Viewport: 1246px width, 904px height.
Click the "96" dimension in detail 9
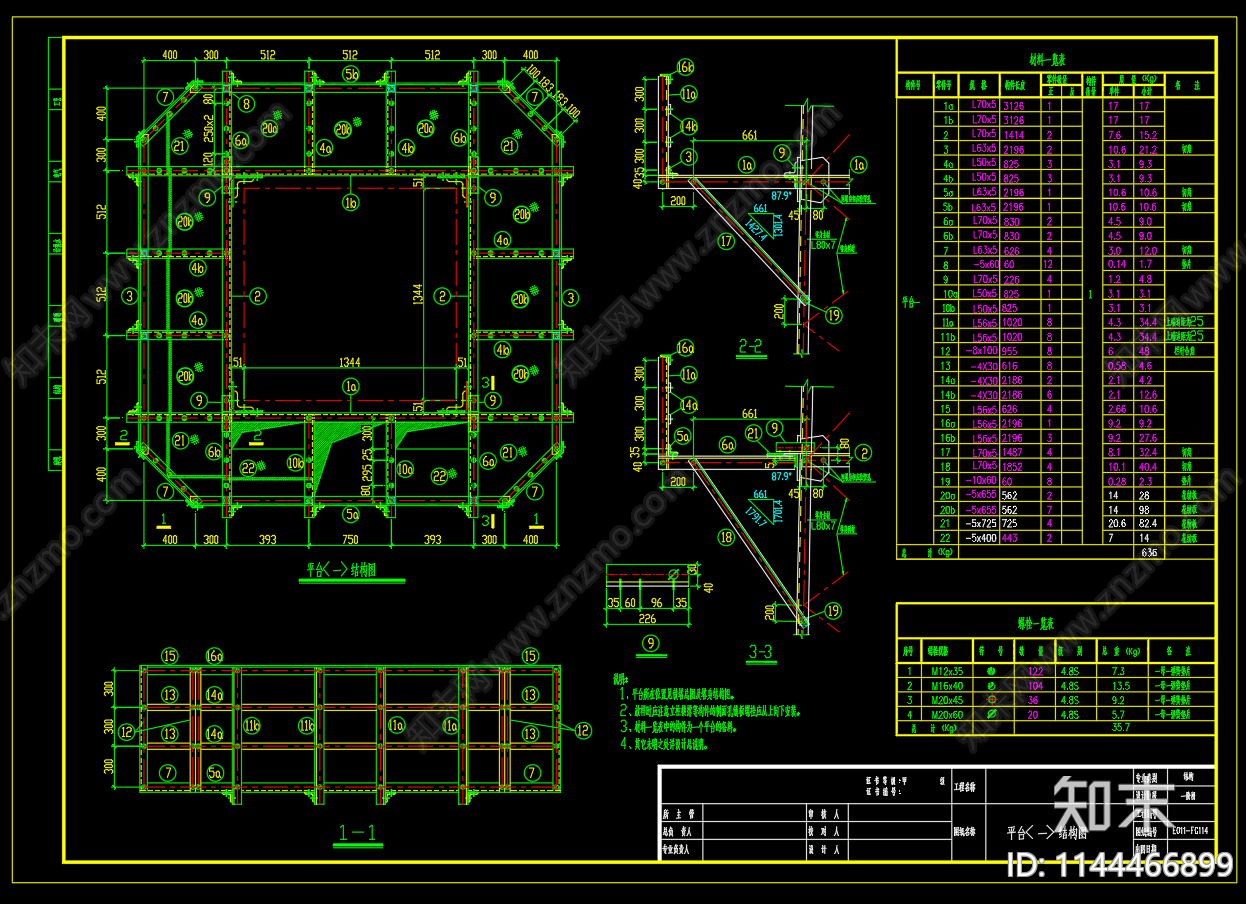coord(656,602)
